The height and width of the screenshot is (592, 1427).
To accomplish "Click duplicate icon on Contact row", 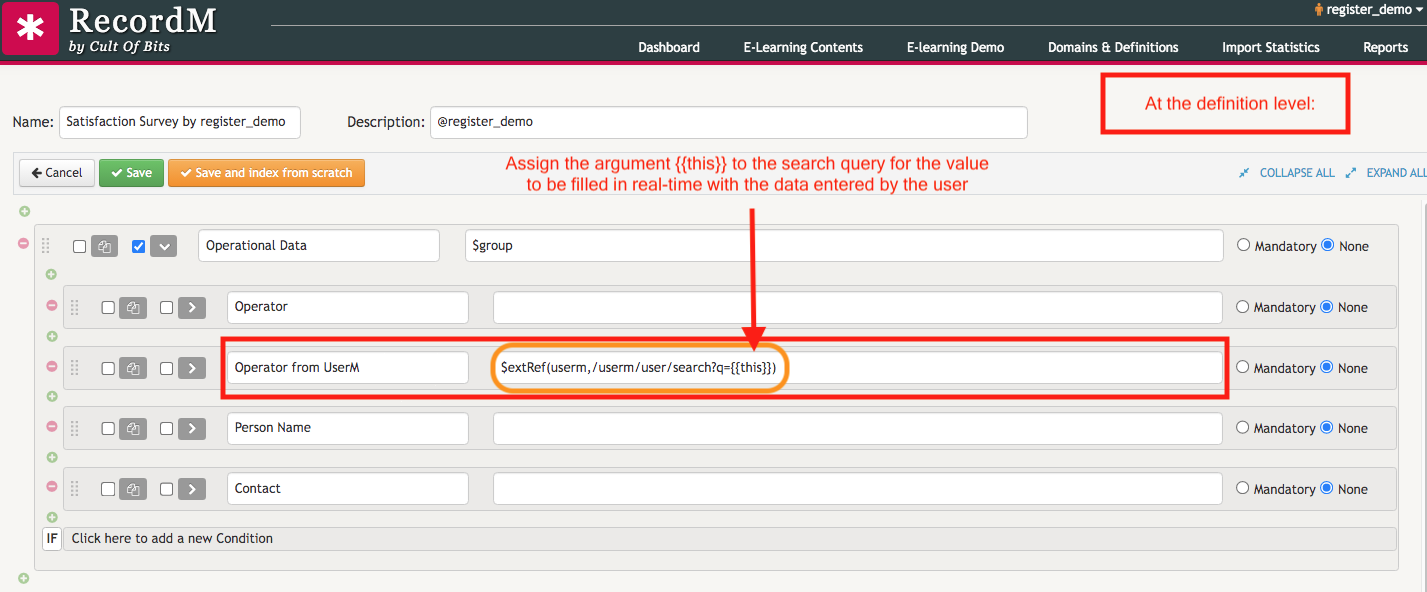I will pyautogui.click(x=132, y=489).
